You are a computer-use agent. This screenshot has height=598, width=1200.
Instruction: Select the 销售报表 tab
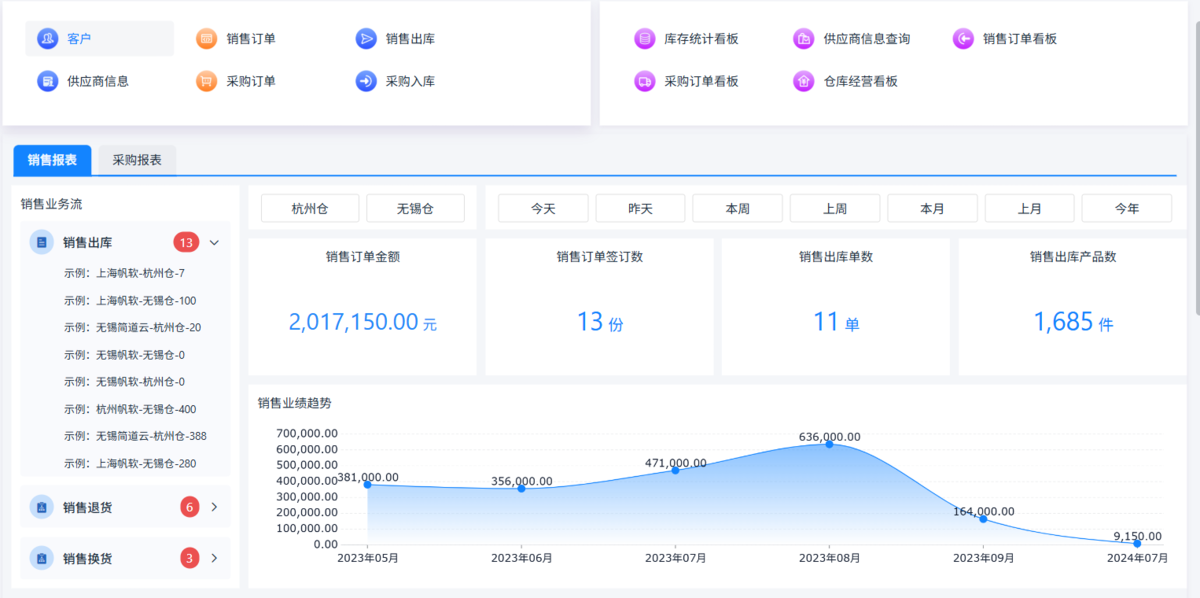[52, 160]
